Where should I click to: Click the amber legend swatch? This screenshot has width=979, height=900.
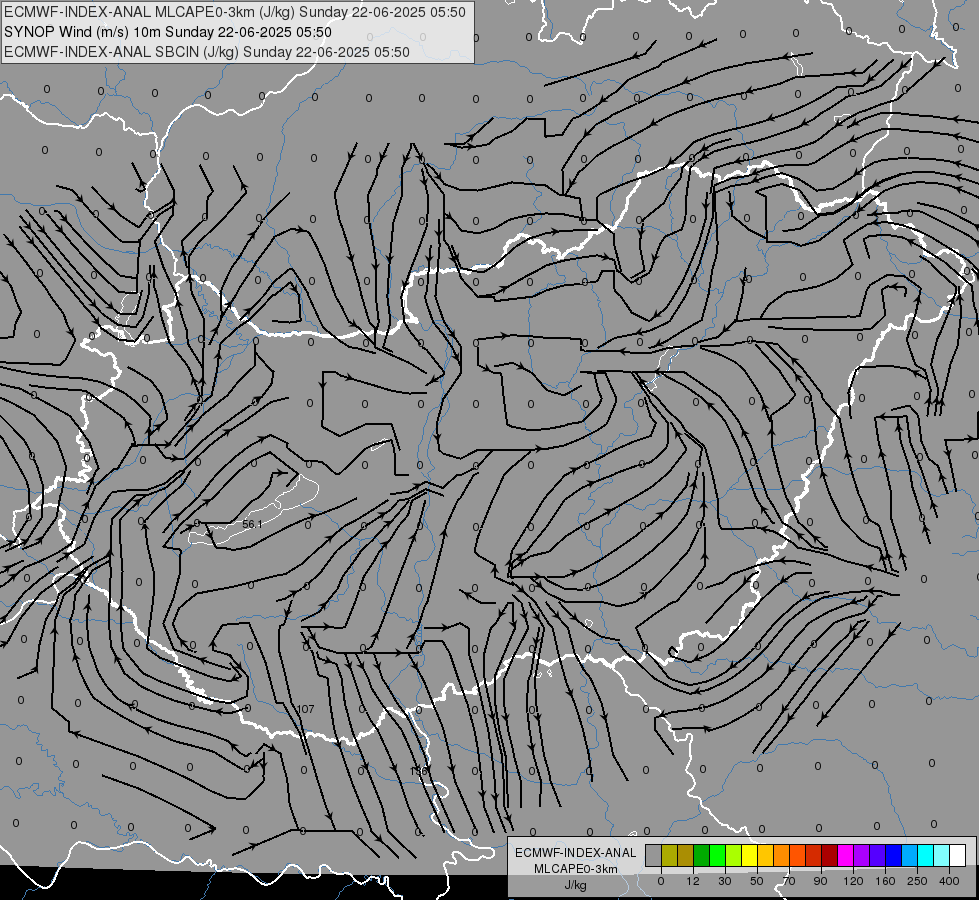pyautogui.click(x=765, y=855)
